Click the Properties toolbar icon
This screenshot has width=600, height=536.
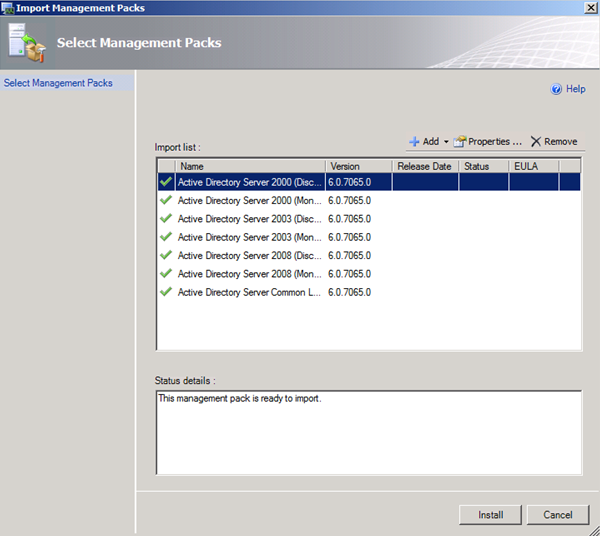(460, 142)
